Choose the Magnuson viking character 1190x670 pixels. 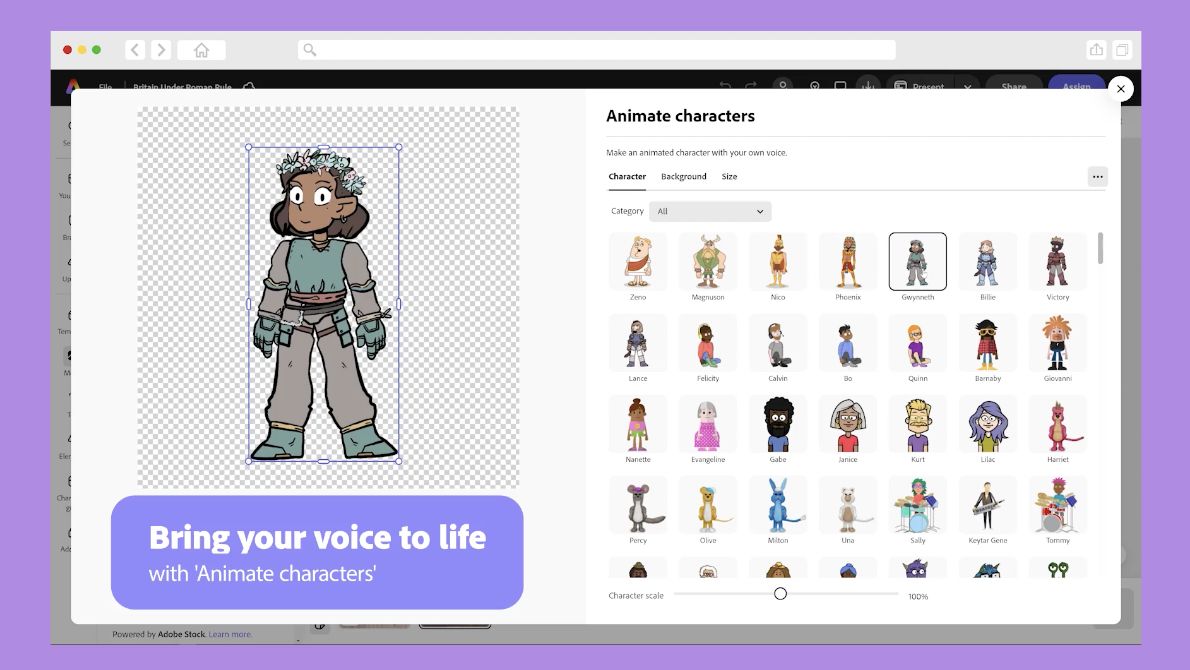[708, 262]
